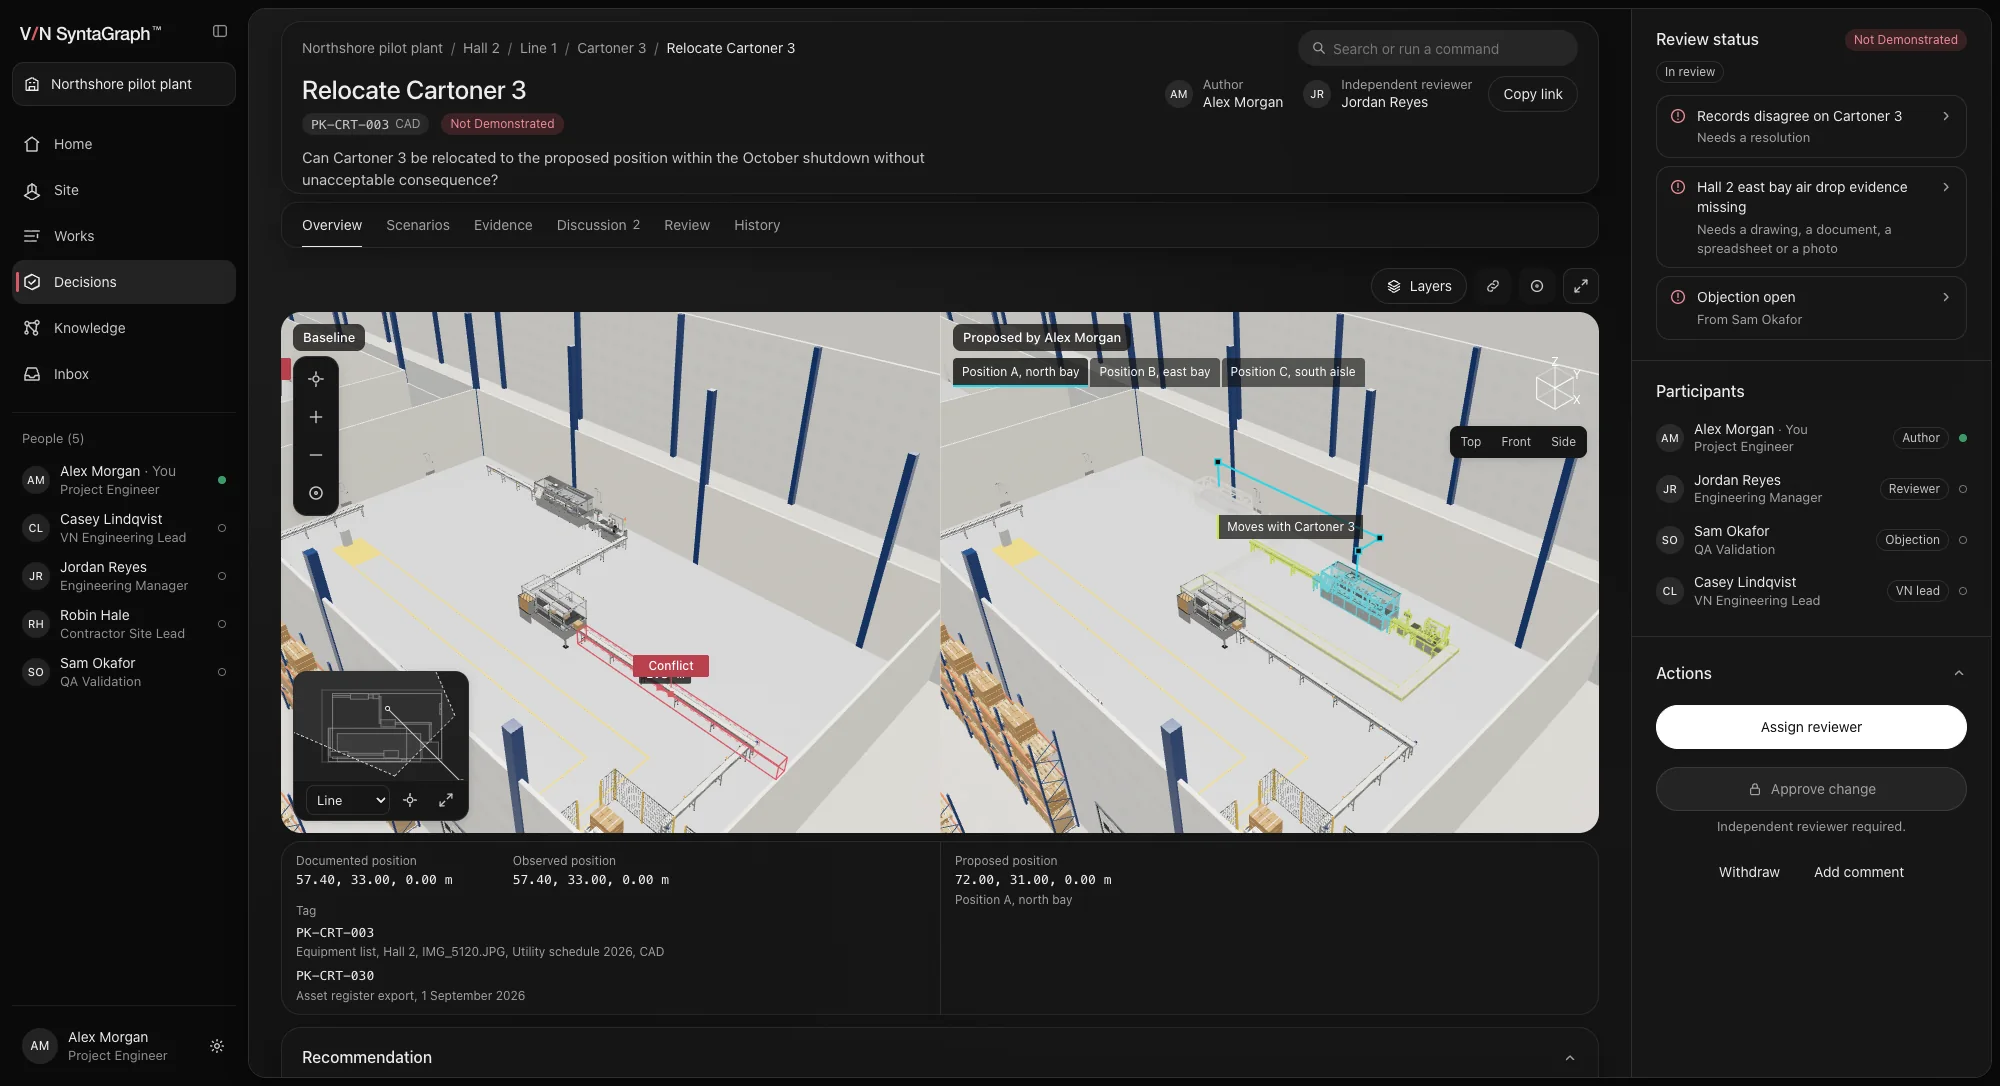Reset baseline view orientation
Screen dimensions: 2000x1086
click(316, 493)
